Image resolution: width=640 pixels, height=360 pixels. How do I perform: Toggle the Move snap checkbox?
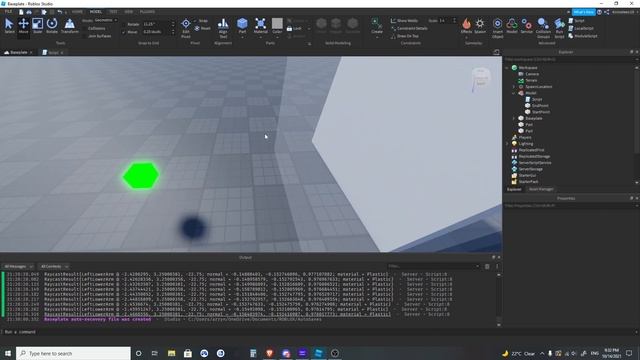(x=124, y=32)
